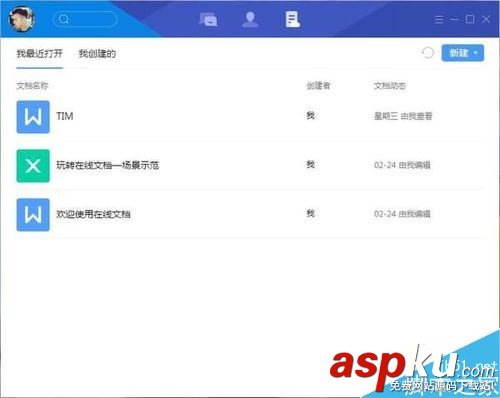Open 欢迎使用在线文档 document
Viewport: 500px width, 398px height.
point(93,214)
